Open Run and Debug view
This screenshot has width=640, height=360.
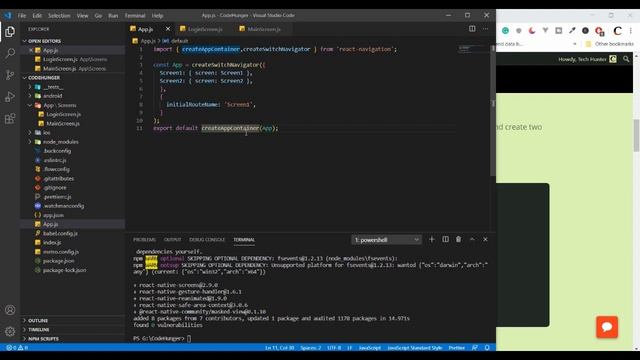10,97
